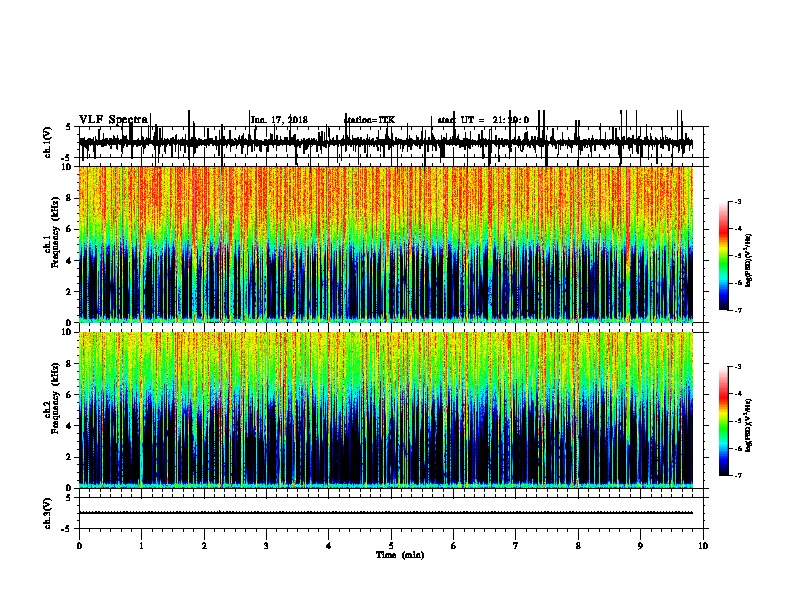Image resolution: width=792 pixels, height=612 pixels.
Task: Click the "Time (min)" x-axis label
Action: coord(400,555)
